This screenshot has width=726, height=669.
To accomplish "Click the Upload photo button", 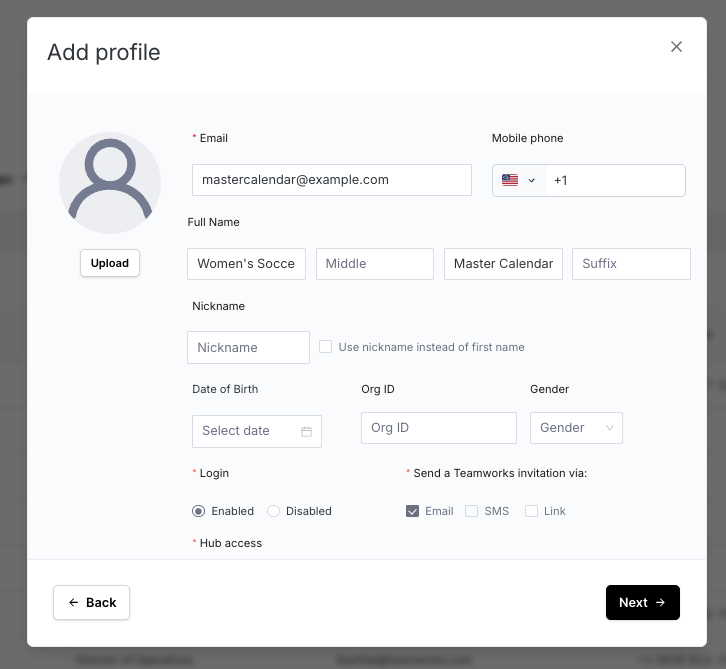I will [x=110, y=263].
